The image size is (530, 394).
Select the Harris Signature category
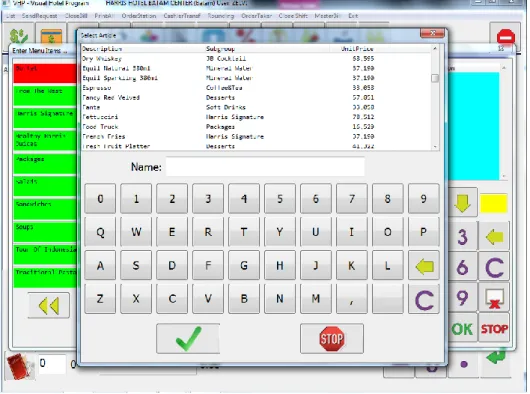45,118
